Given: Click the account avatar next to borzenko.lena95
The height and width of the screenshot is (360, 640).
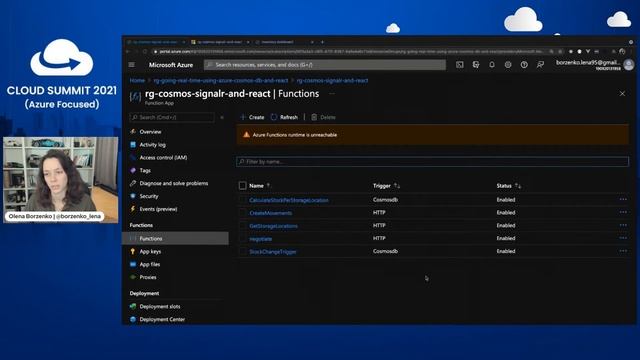Looking at the screenshot, I should coord(629,64).
